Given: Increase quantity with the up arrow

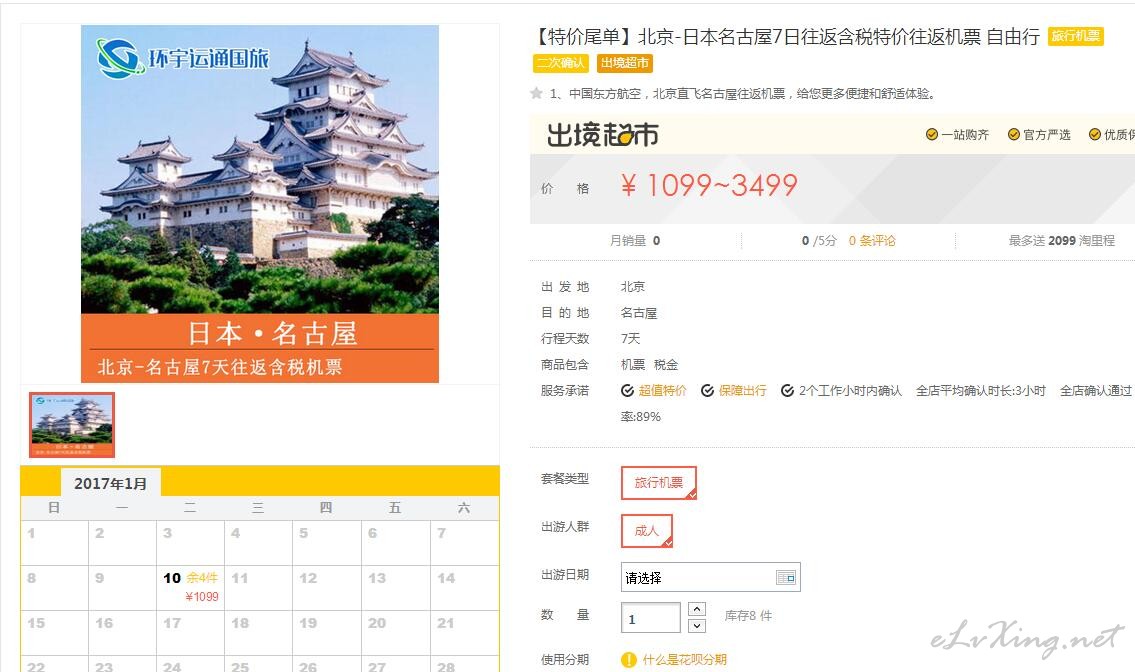Looking at the screenshot, I should pos(696,609).
